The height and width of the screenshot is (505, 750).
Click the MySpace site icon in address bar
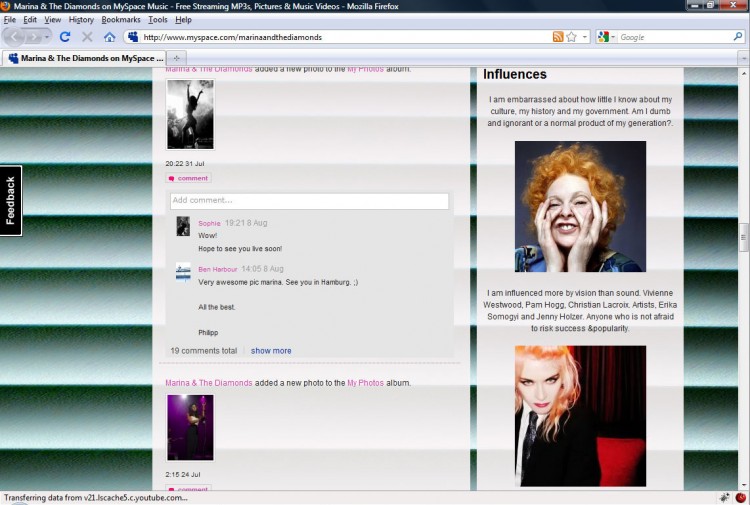(133, 37)
